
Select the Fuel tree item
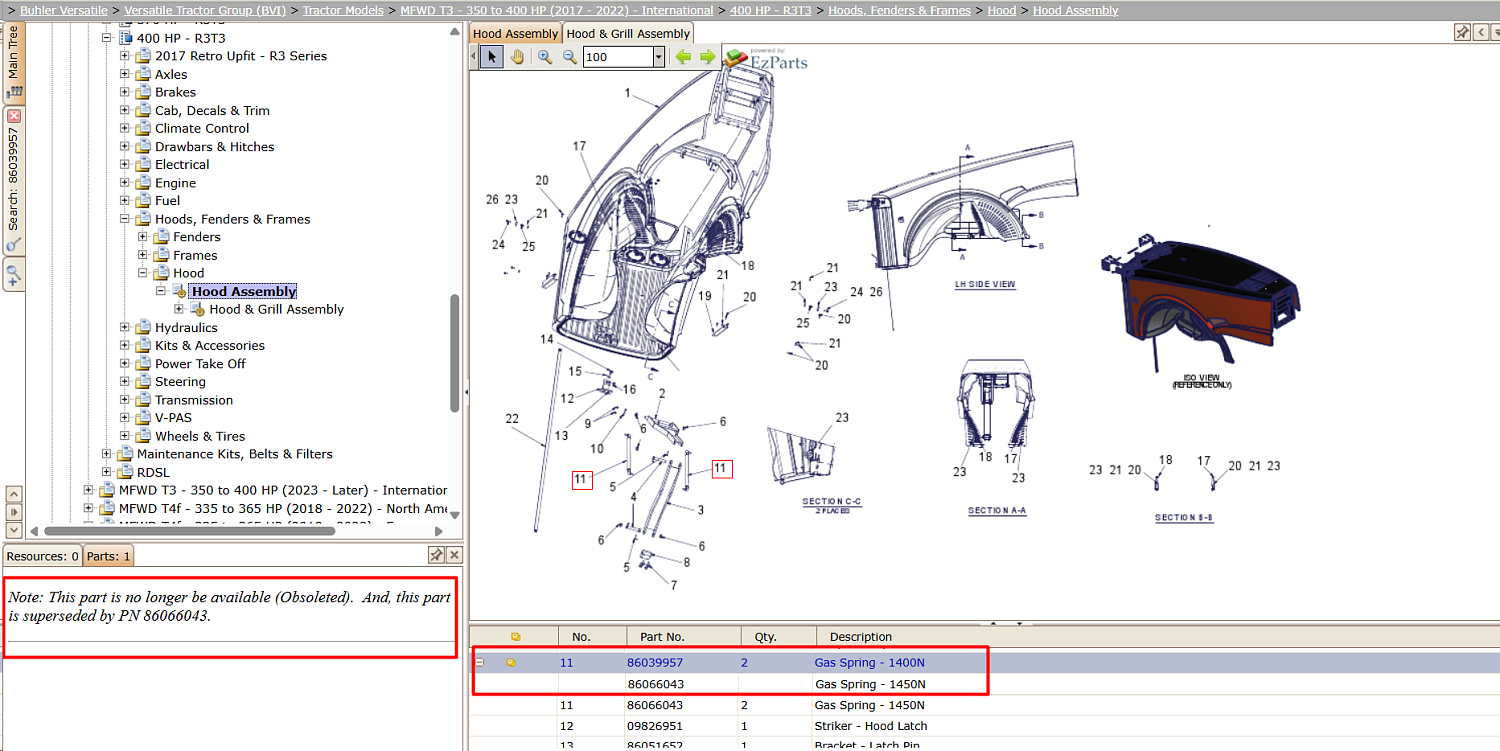167,201
